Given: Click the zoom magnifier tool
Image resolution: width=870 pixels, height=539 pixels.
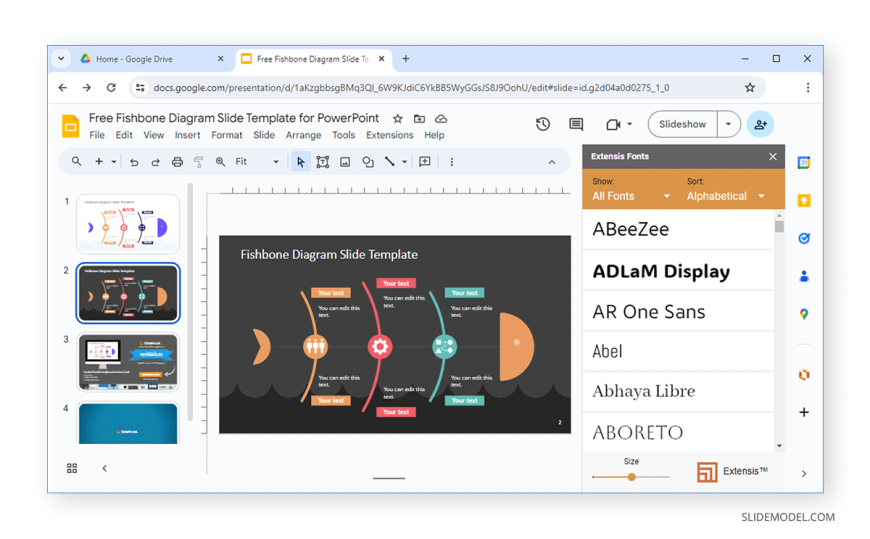Looking at the screenshot, I should [220, 162].
